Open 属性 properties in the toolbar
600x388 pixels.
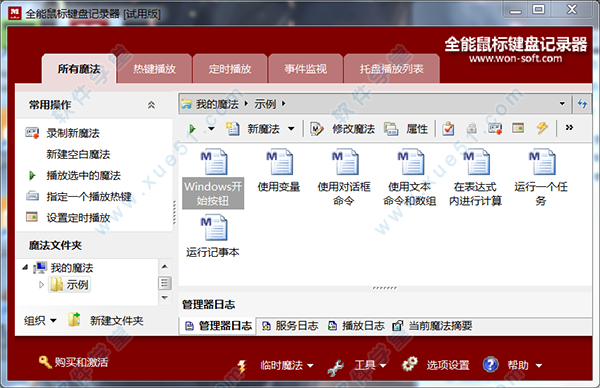tap(406, 129)
